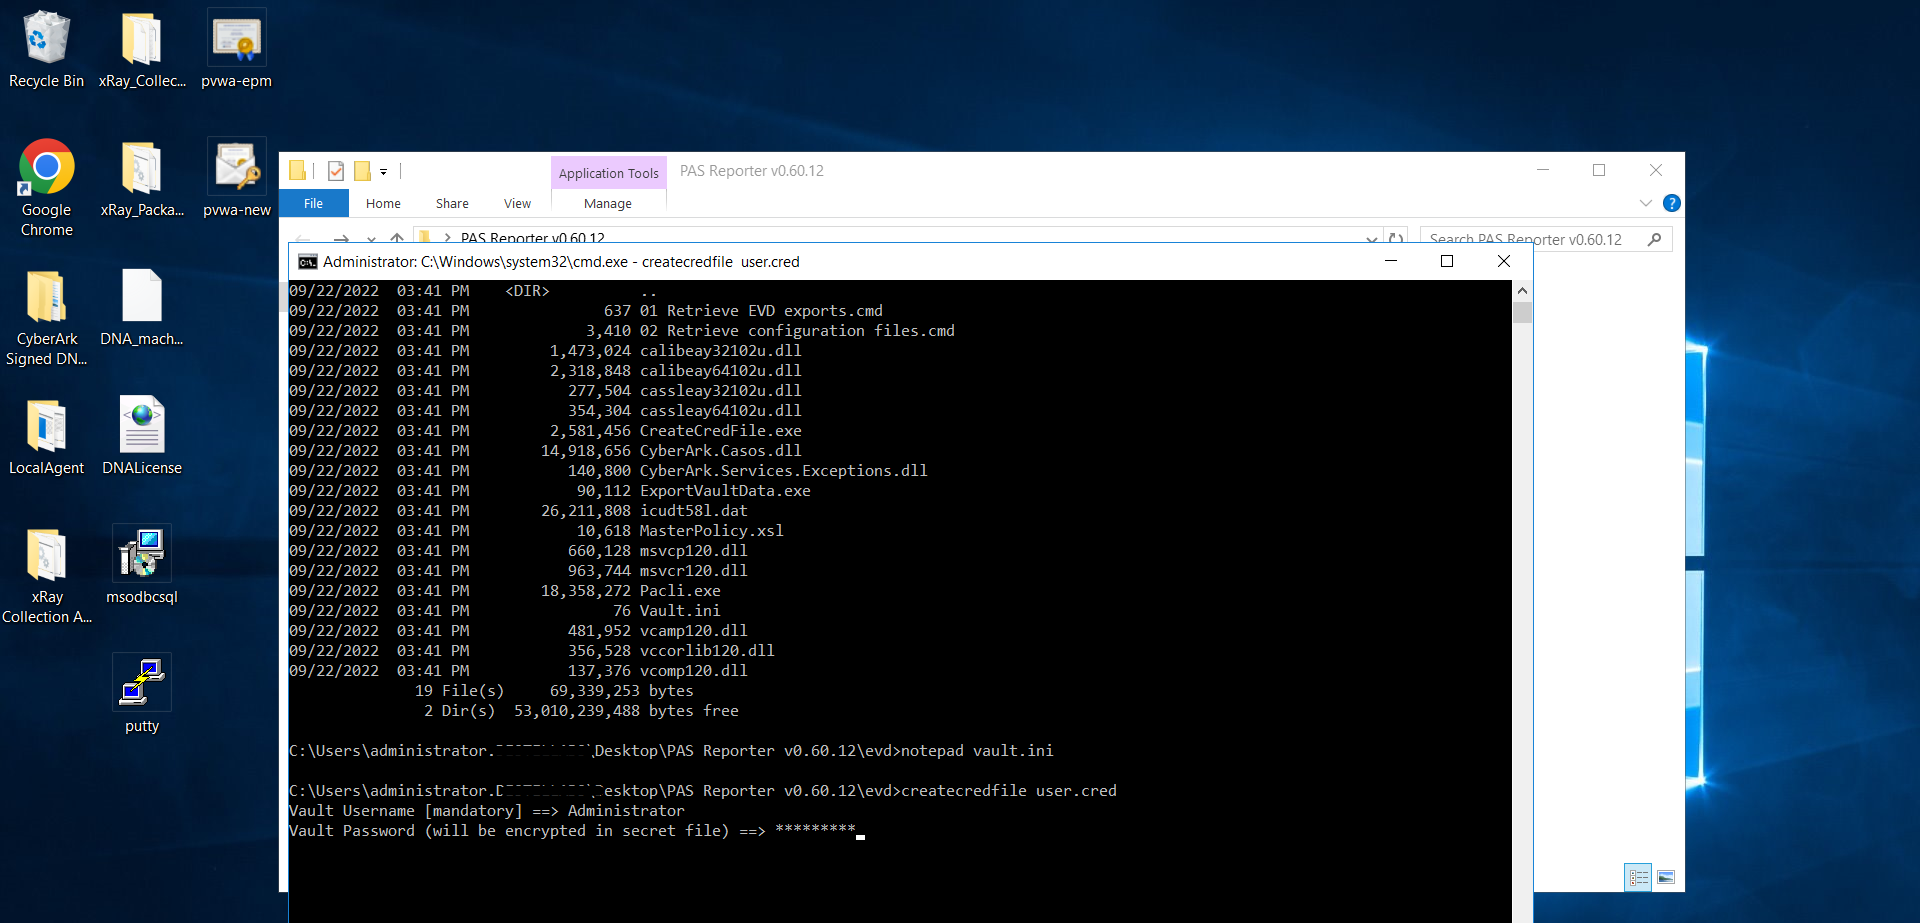The width and height of the screenshot is (1920, 923).
Task: Click the Pacli.exe line in cmd
Action: (x=504, y=591)
